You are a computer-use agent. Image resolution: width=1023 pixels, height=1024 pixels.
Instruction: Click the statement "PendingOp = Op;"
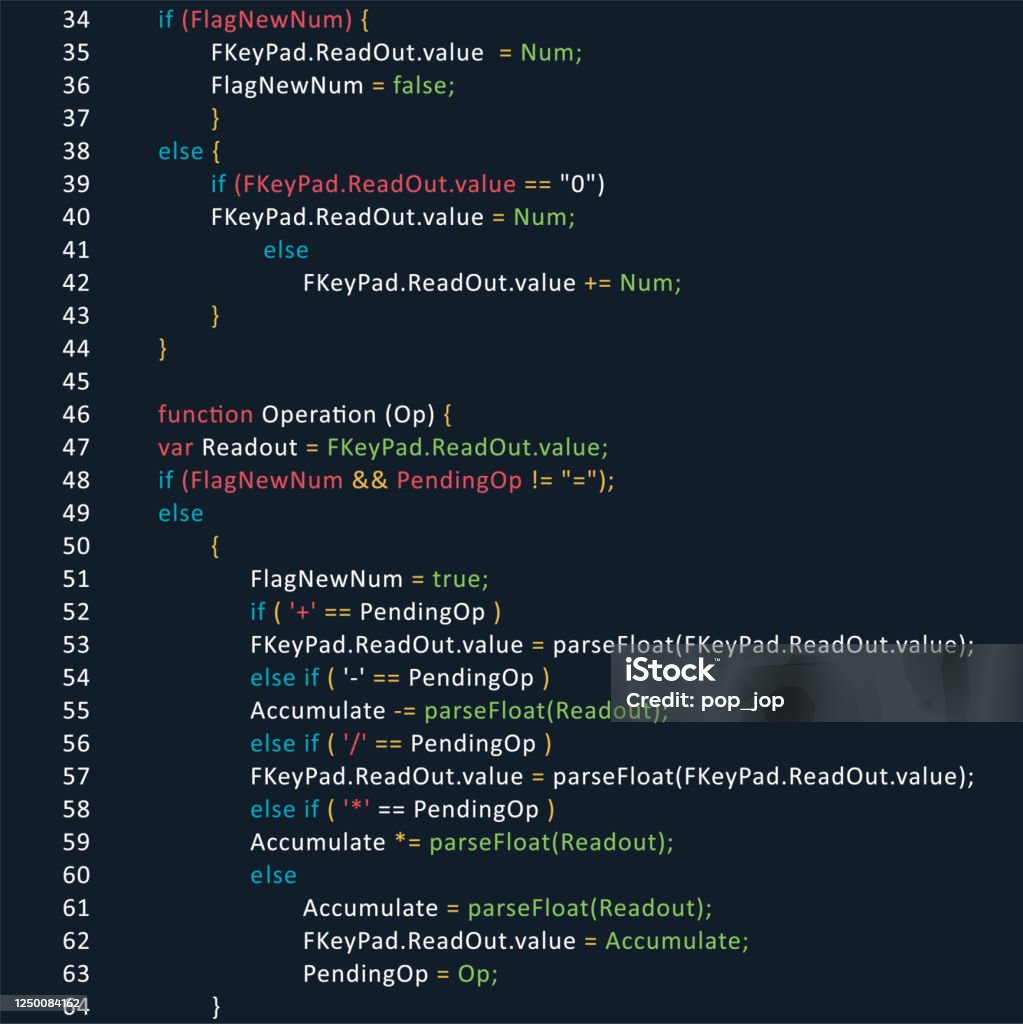(400, 974)
